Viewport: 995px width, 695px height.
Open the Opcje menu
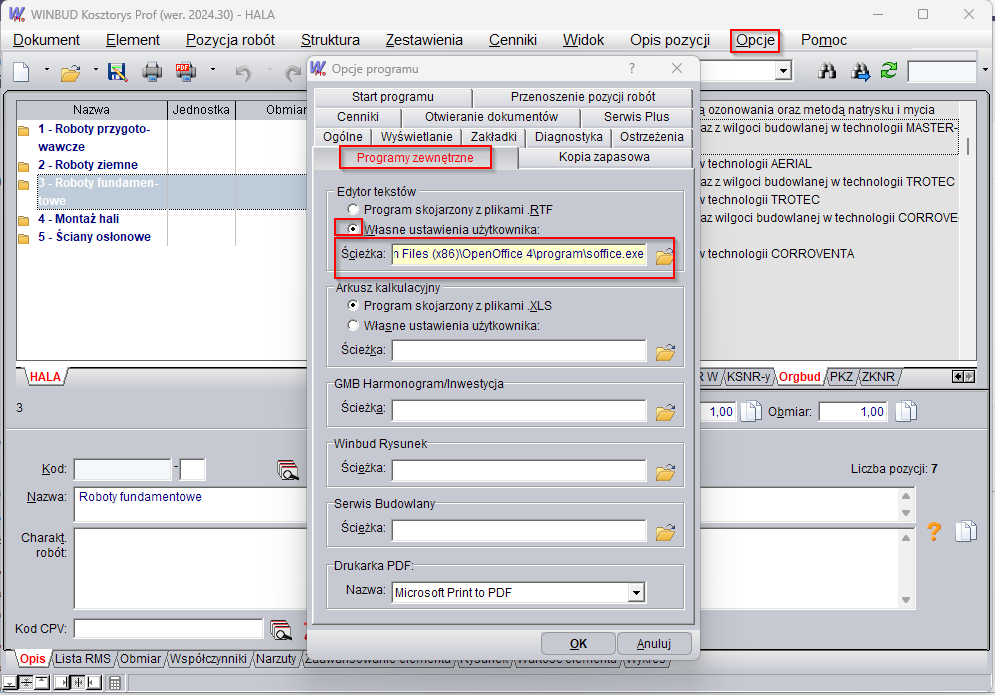coord(755,40)
